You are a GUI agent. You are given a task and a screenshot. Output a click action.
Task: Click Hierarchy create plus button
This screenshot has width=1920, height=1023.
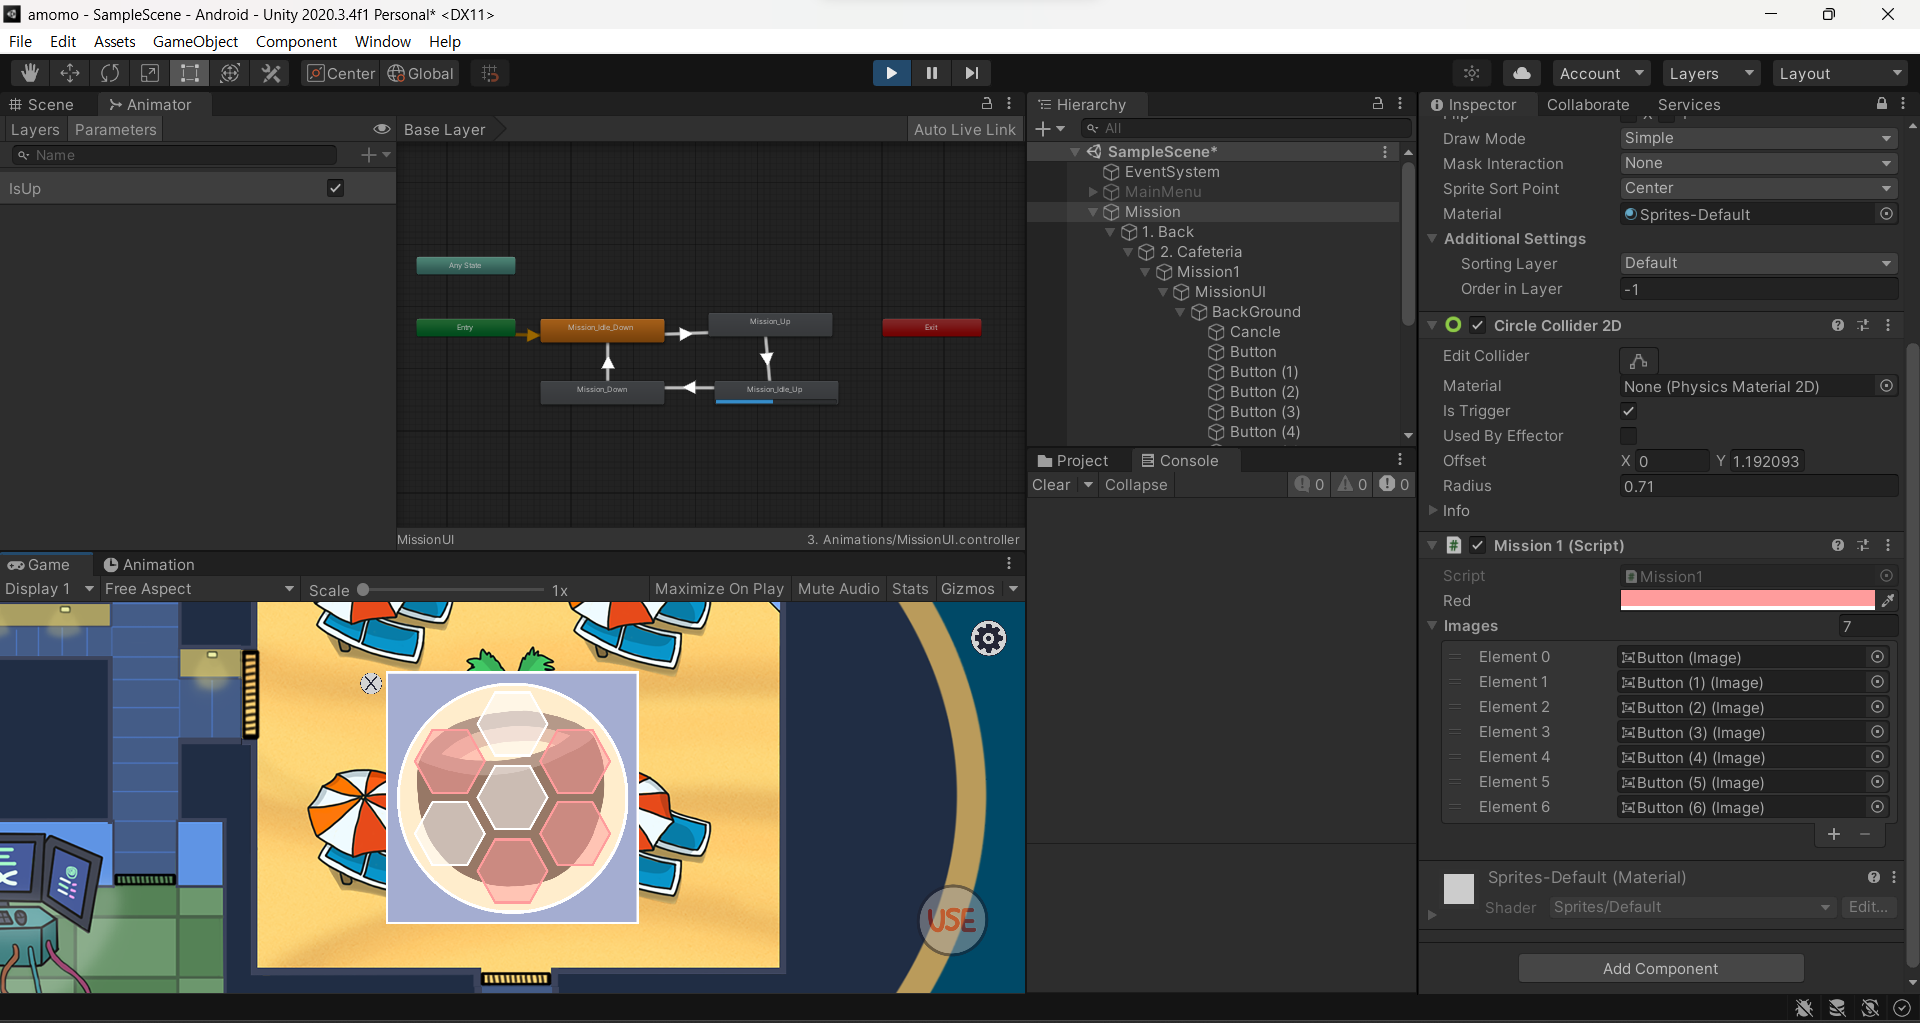[x=1049, y=129]
